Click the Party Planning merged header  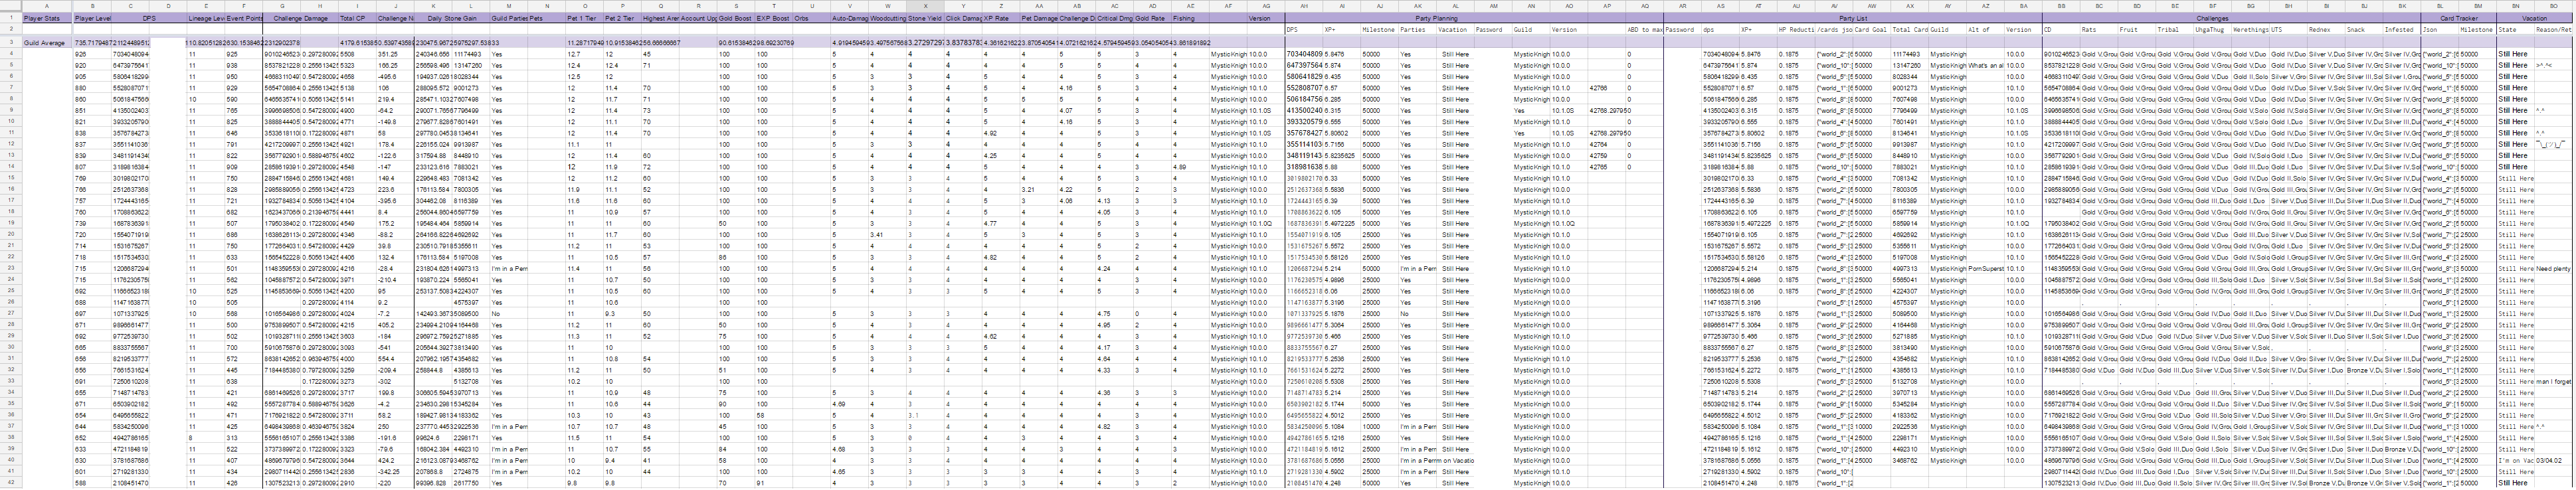coord(1436,18)
